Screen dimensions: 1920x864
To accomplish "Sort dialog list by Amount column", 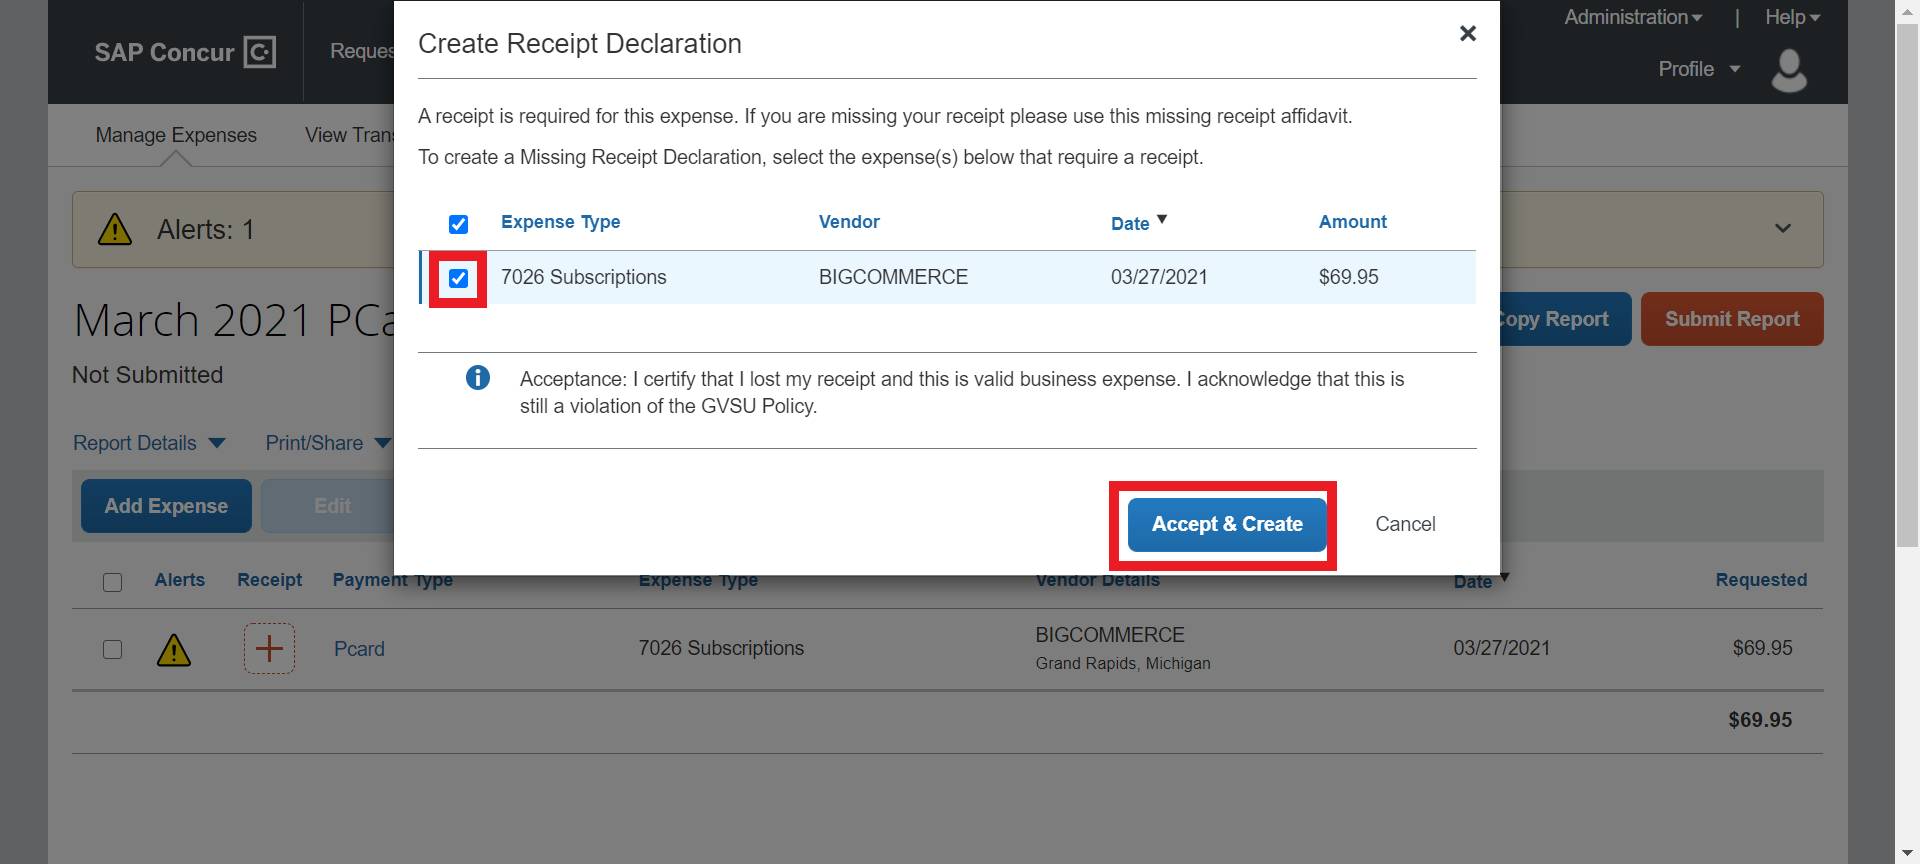I will click(x=1352, y=222).
